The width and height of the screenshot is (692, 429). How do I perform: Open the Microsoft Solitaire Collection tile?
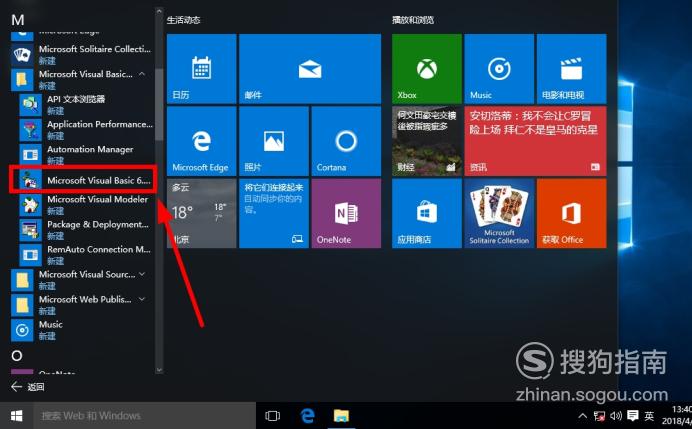(499, 214)
